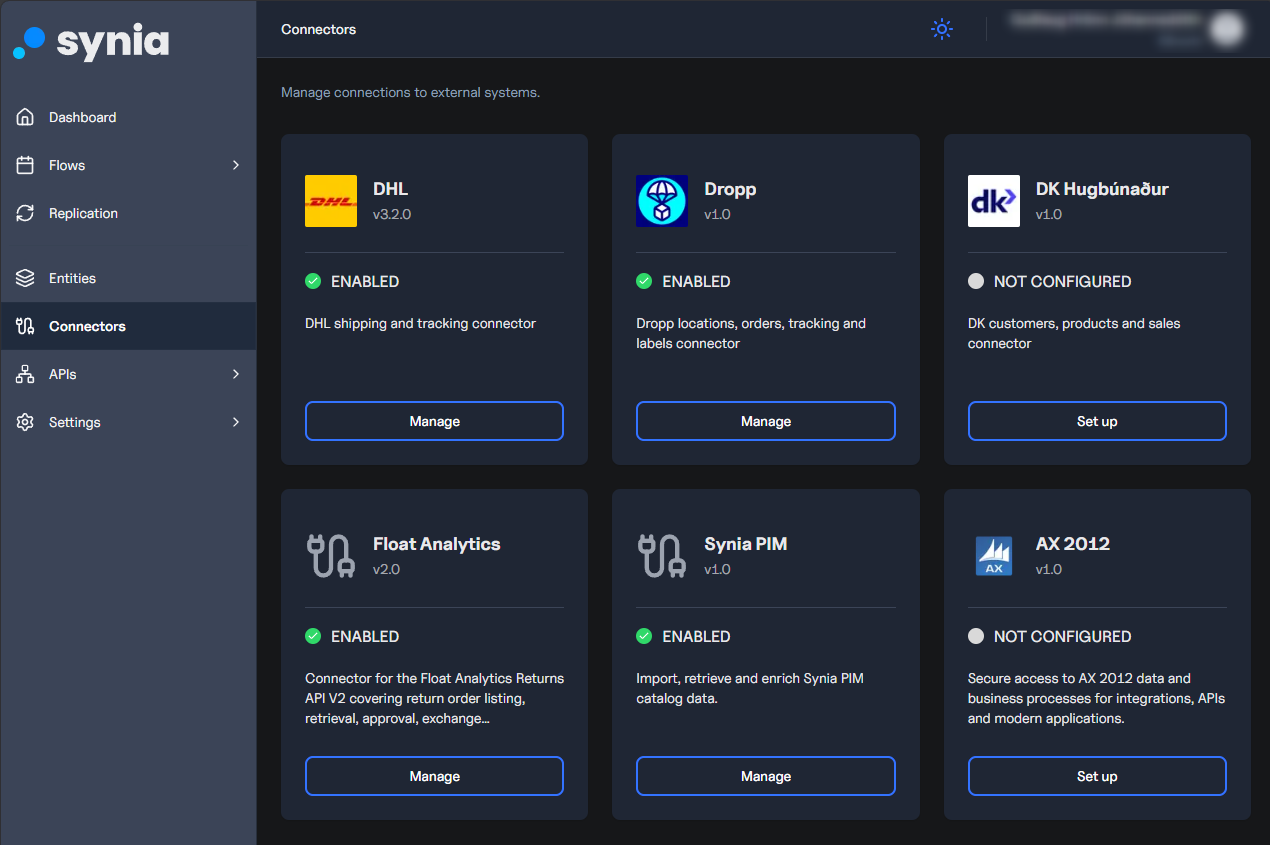Open Dashboard from the sidebar
1270x845 pixels.
(128, 117)
